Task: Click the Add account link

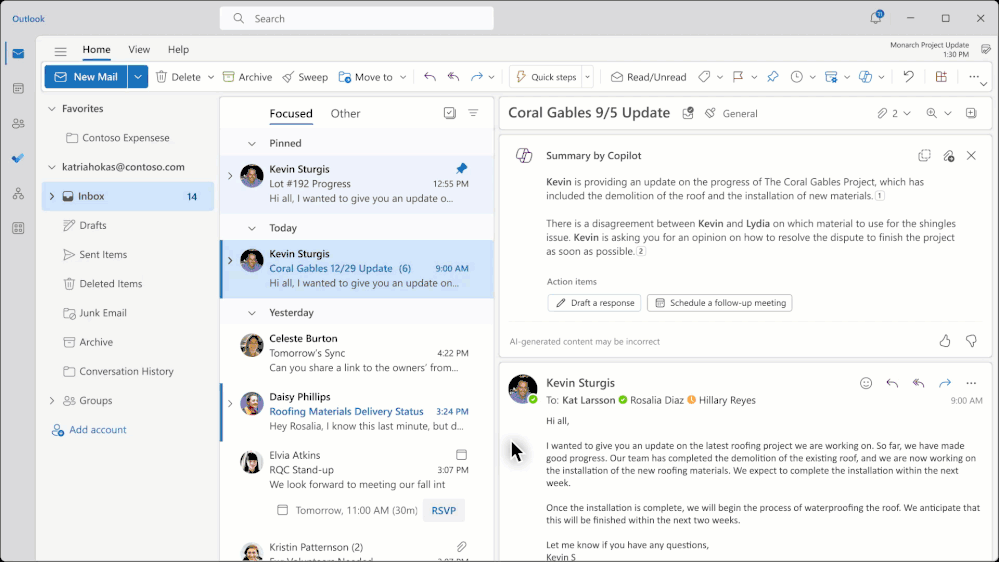Action: point(97,430)
